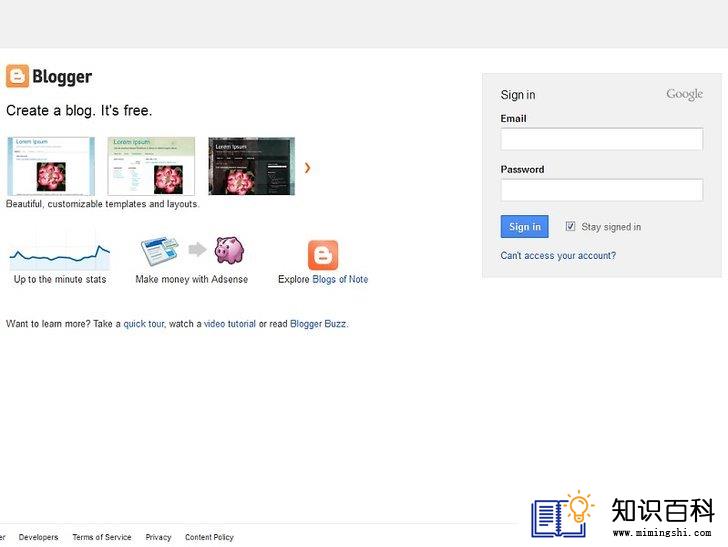Follow the quick tour link

point(144,324)
